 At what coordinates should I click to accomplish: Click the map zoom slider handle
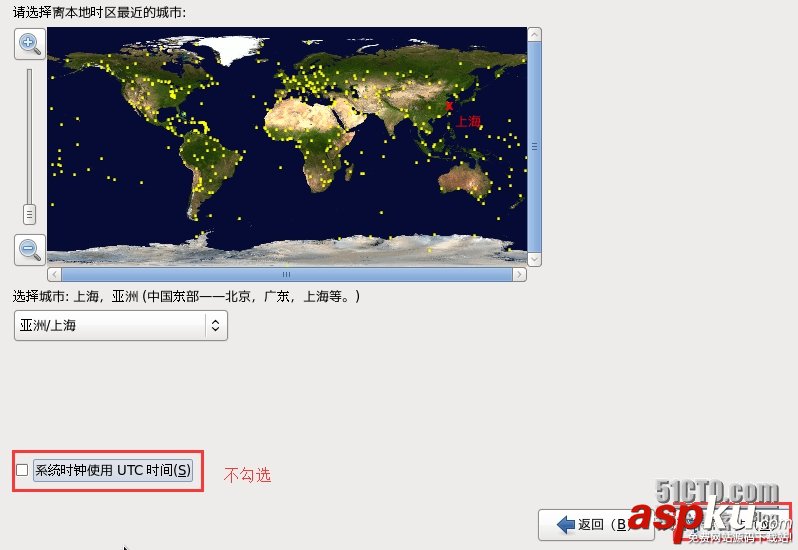[30, 215]
